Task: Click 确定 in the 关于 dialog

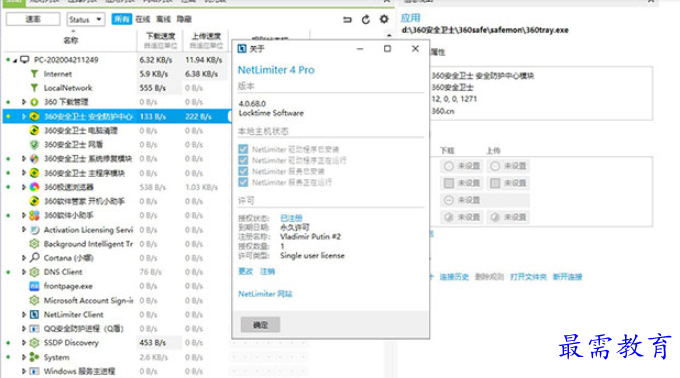Action: point(260,325)
